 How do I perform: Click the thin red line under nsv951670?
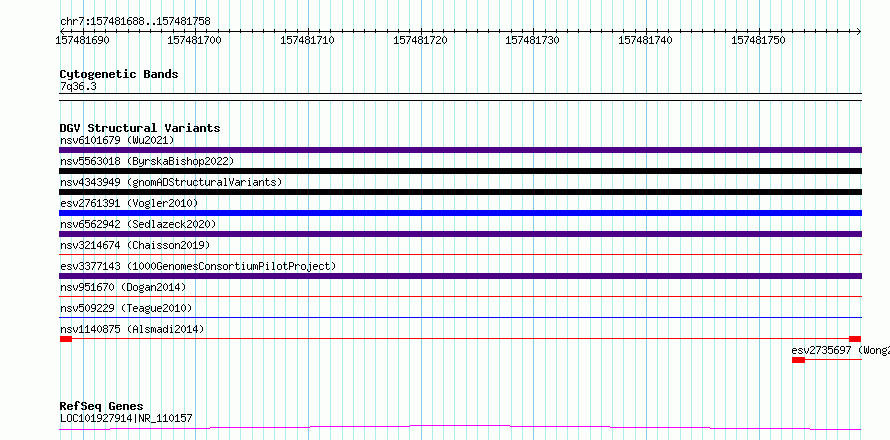[460, 296]
